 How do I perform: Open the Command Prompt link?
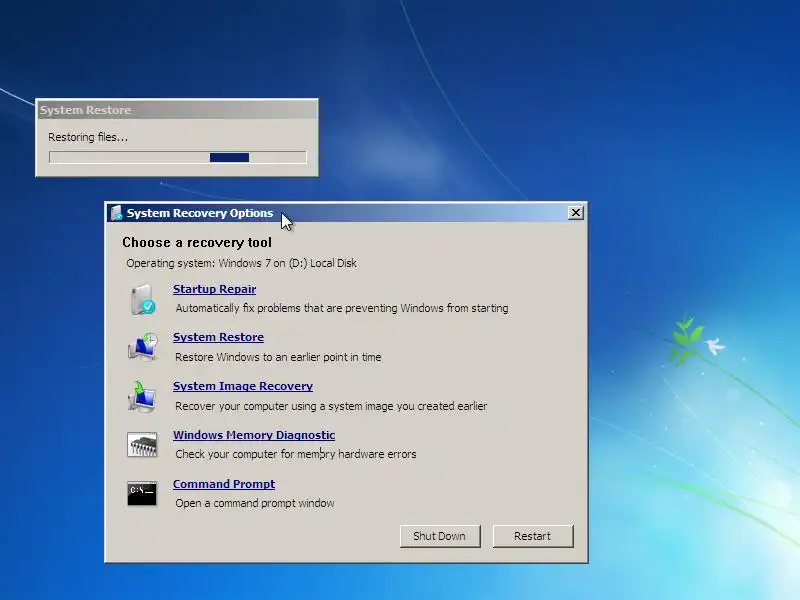224,484
